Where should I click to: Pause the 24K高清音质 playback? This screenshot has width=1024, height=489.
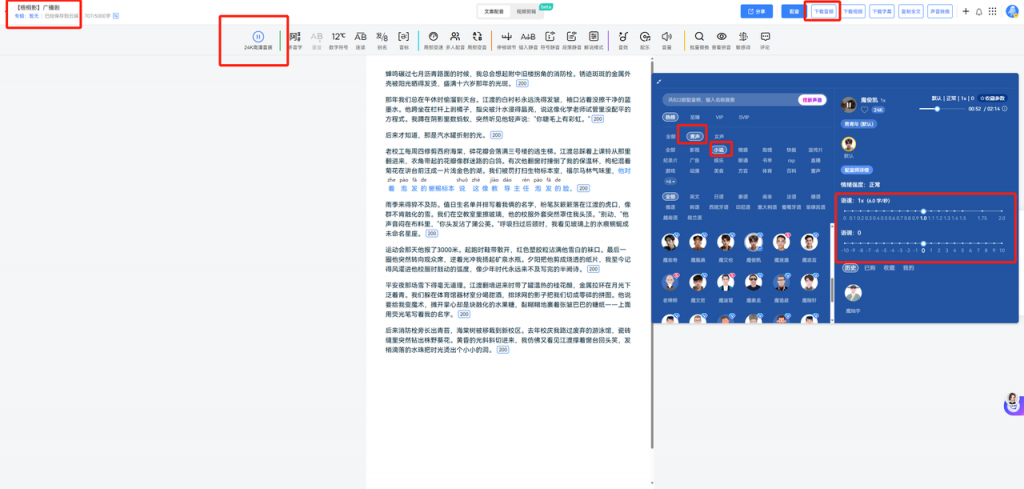tap(259, 37)
